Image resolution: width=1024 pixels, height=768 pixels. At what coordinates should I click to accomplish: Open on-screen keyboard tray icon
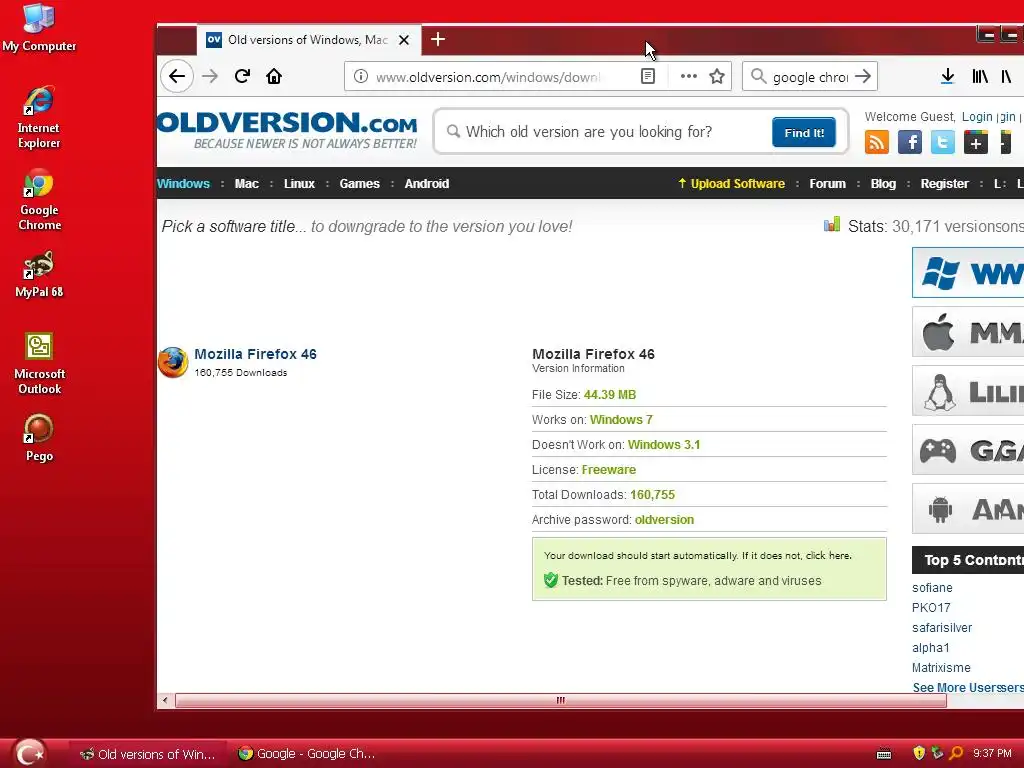pos(884,754)
